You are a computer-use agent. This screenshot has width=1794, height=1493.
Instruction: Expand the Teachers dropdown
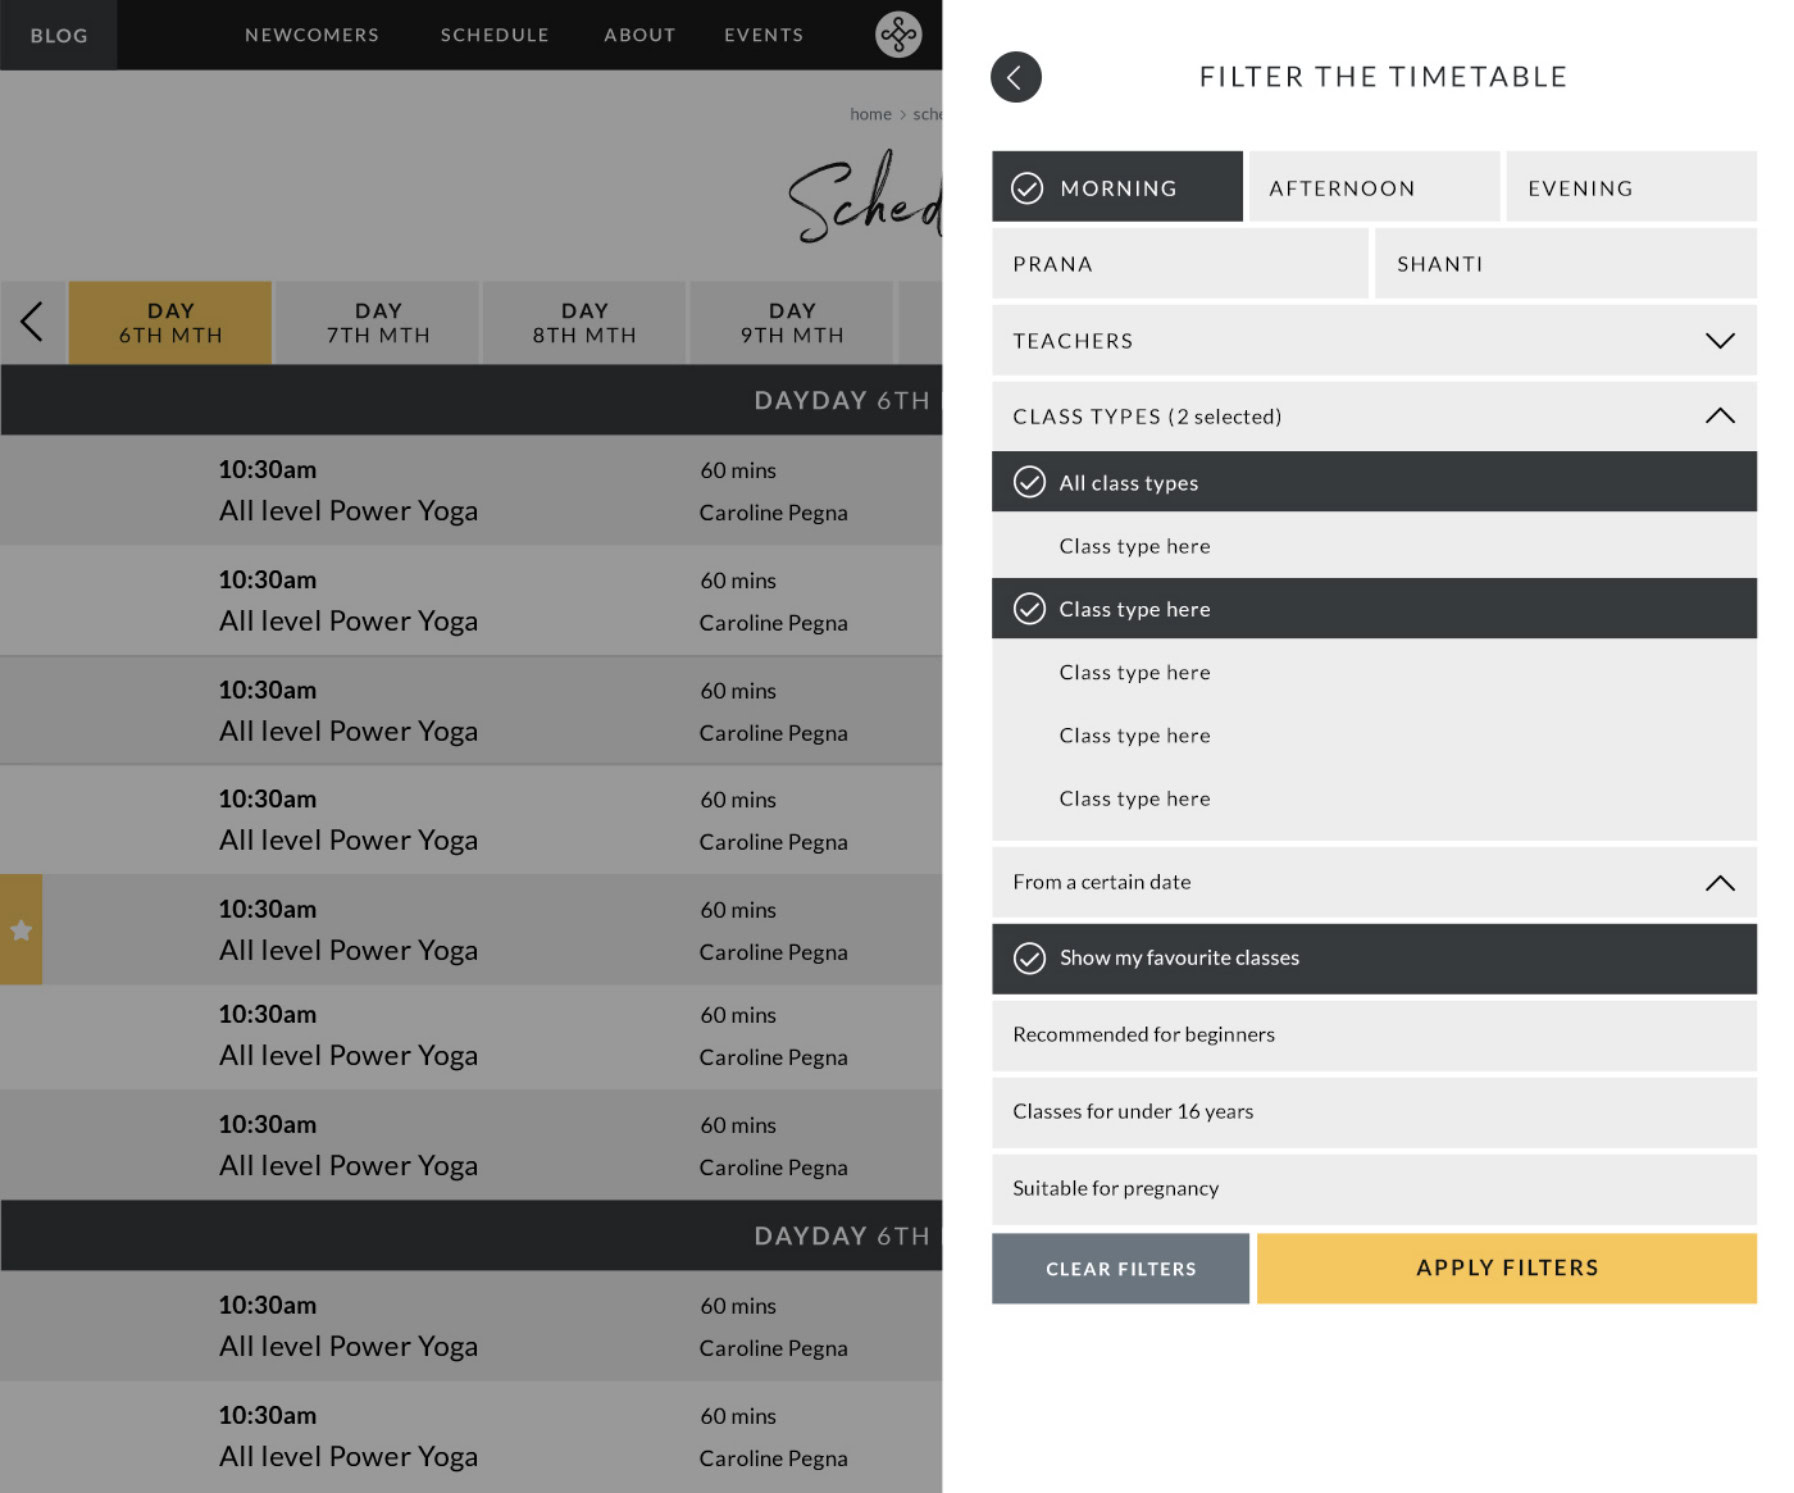tap(1374, 341)
